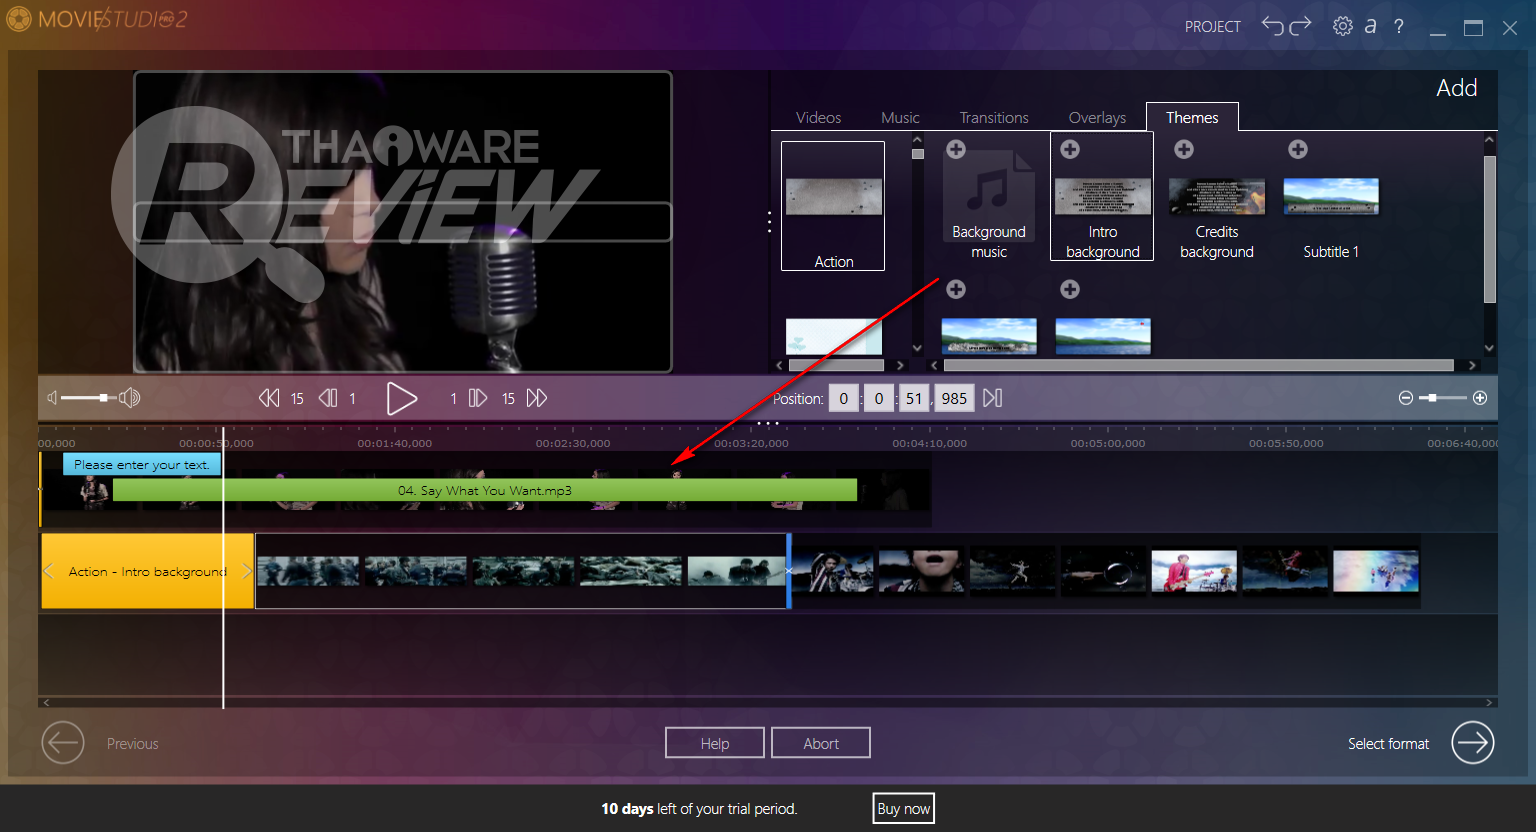Viewport: 1536px width, 832px height.
Task: Step back one frame
Action: 328,398
